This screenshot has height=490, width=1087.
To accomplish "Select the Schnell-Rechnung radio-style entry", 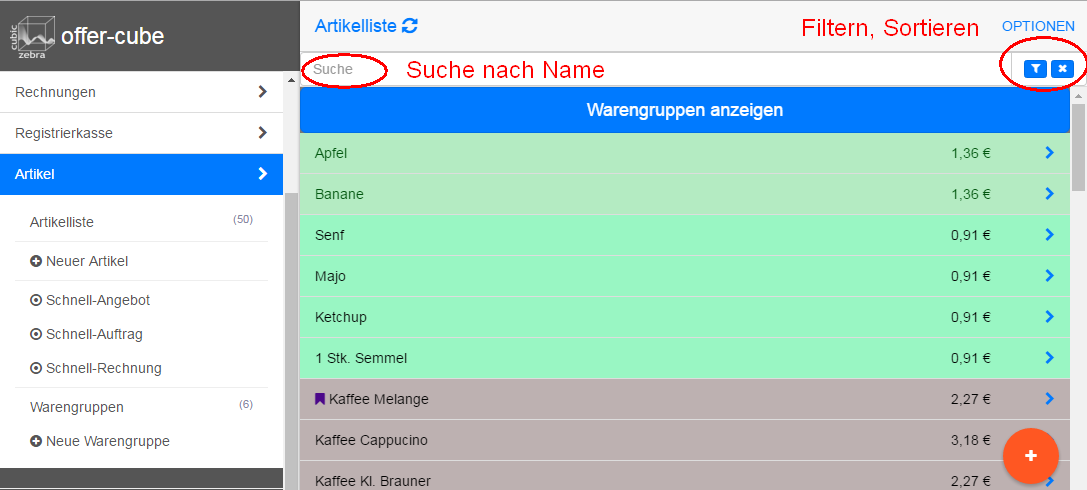I will pyautogui.click(x=36, y=368).
